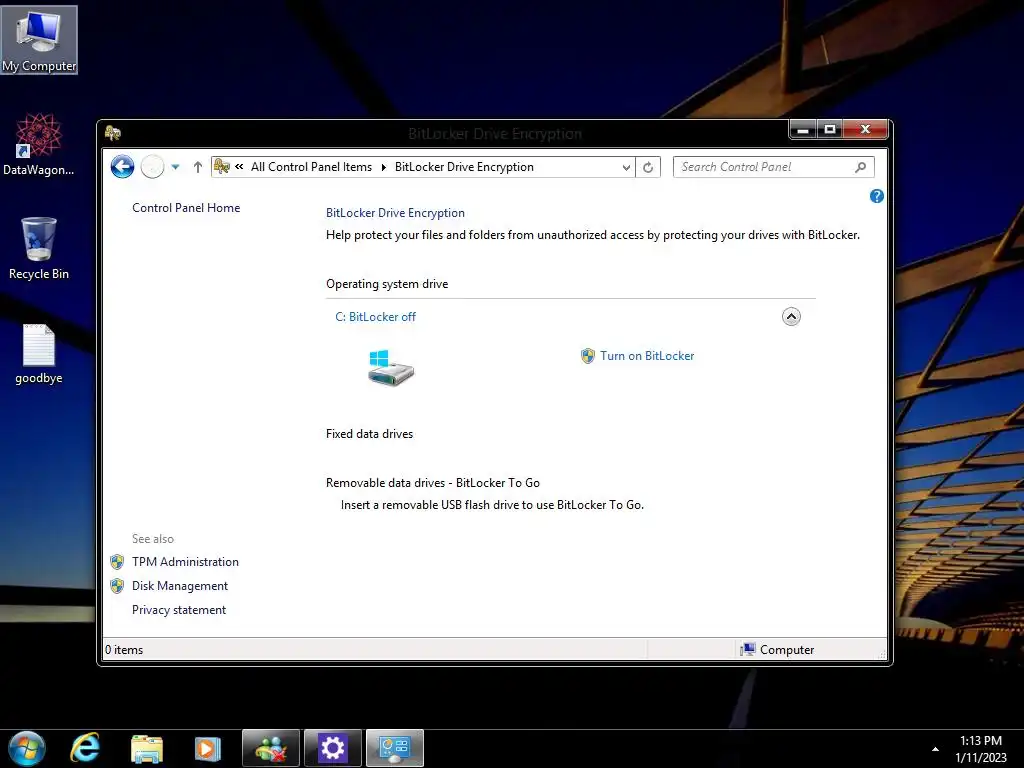The height and width of the screenshot is (768, 1024).
Task: Click the arrow between breadcrumb items
Action: pyautogui.click(x=383, y=167)
